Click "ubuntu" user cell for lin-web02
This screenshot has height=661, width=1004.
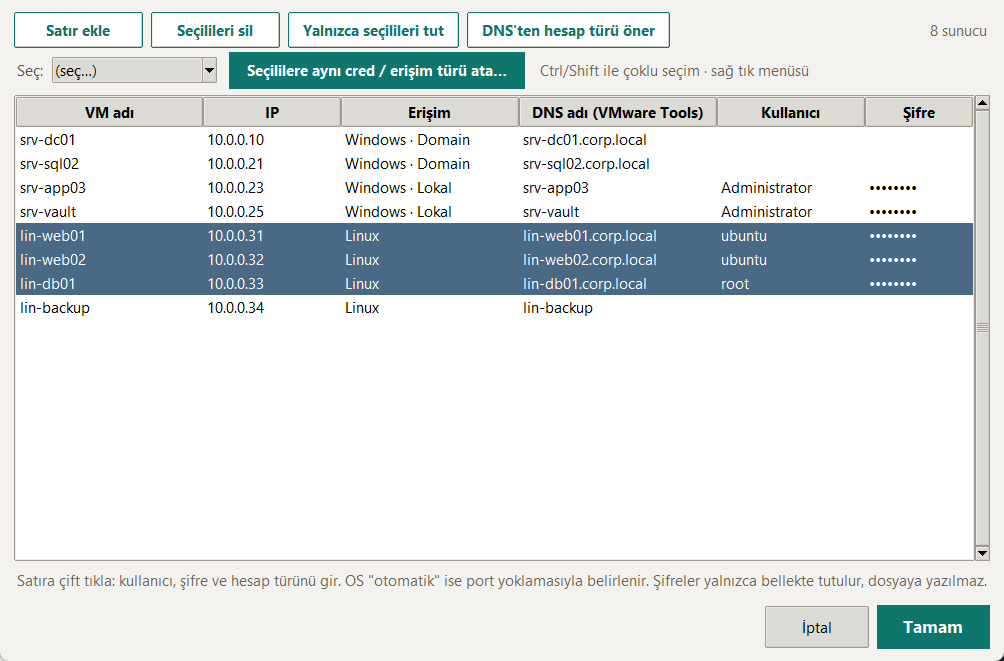coord(744,260)
